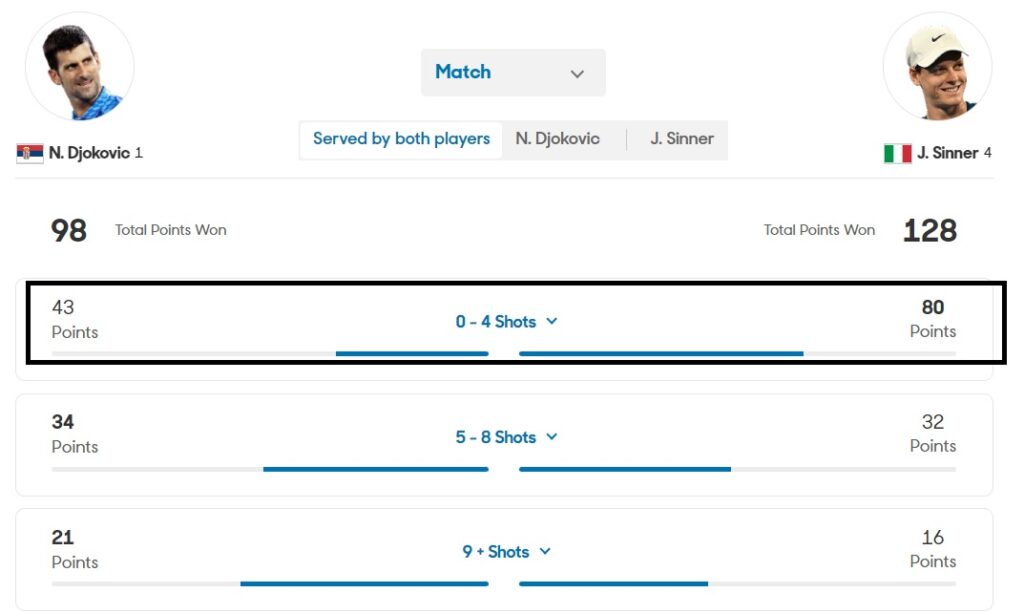The image size is (1024, 614).
Task: Click Djokovic's player photo
Action: (79, 67)
